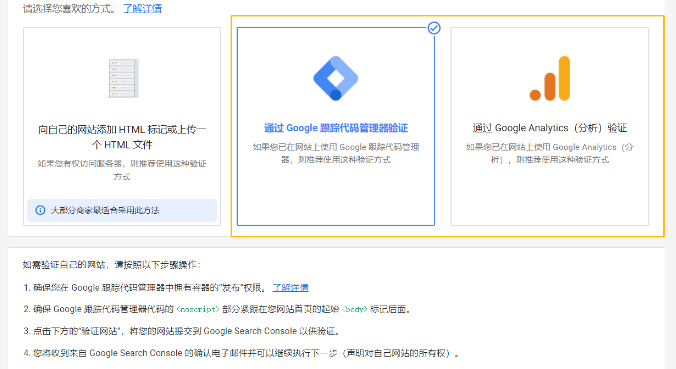676x369 pixels.
Task: Select 通过 Google 跟踪代码管理器验证 title
Action: 336,128
